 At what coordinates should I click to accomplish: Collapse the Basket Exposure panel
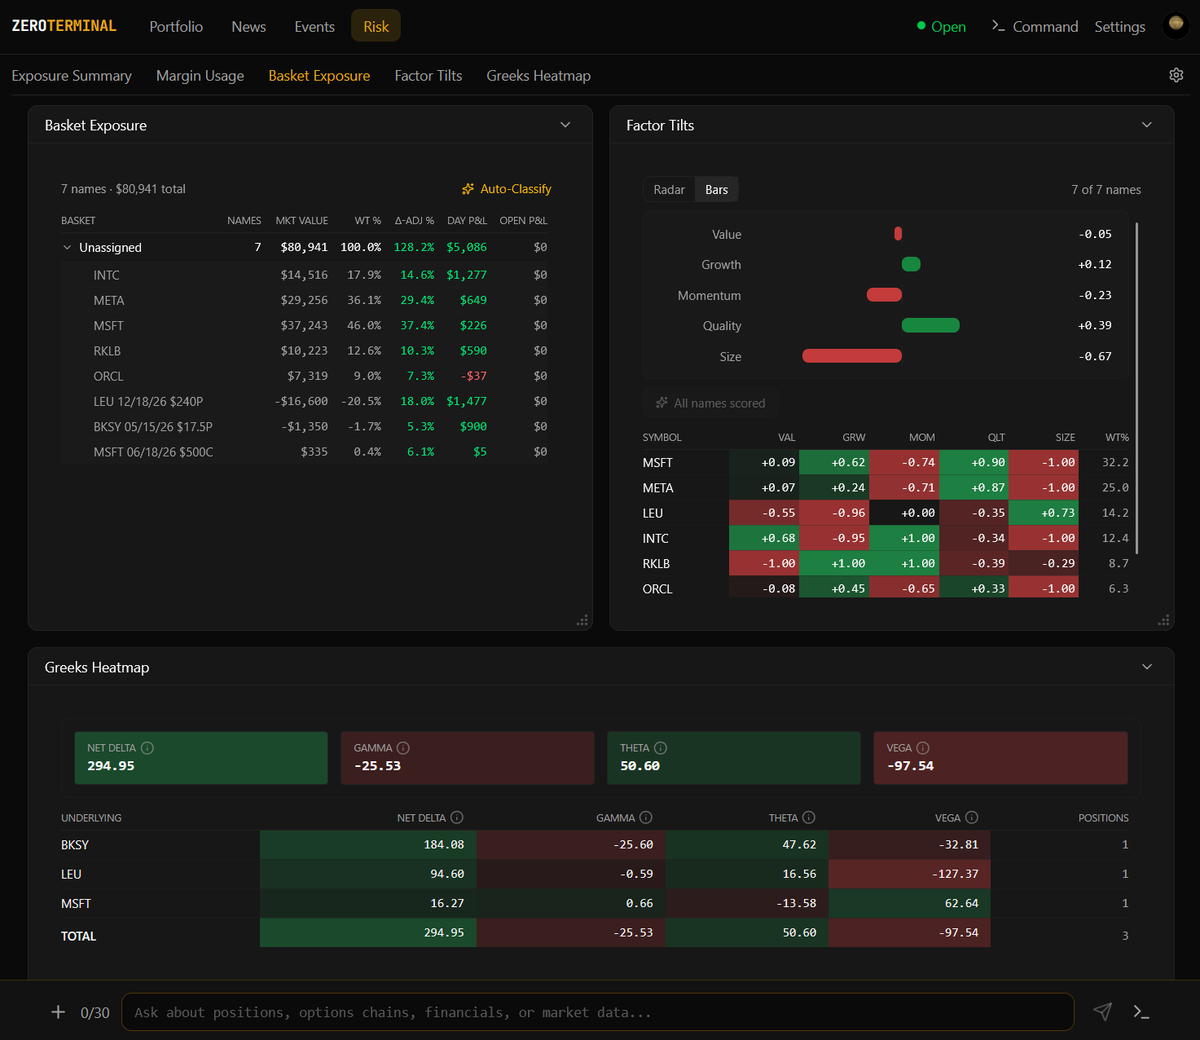[x=565, y=125]
